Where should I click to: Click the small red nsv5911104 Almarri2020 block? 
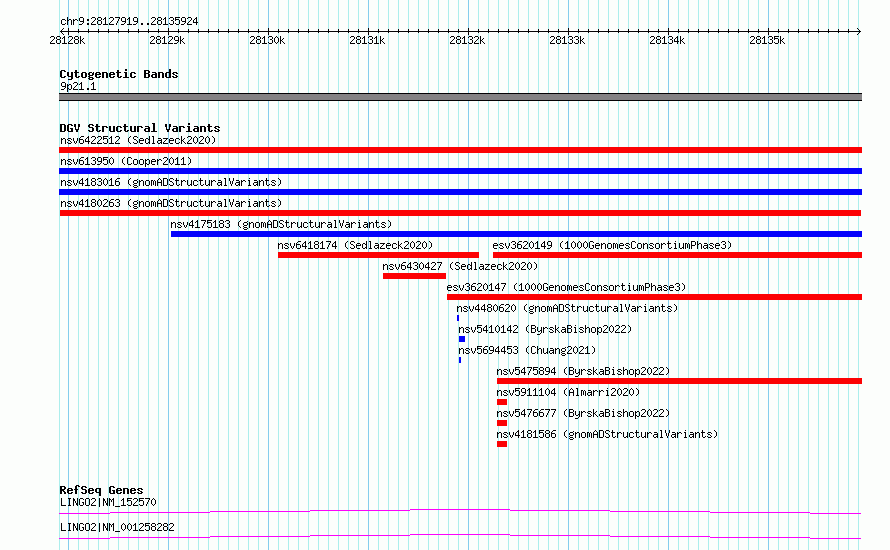(502, 402)
